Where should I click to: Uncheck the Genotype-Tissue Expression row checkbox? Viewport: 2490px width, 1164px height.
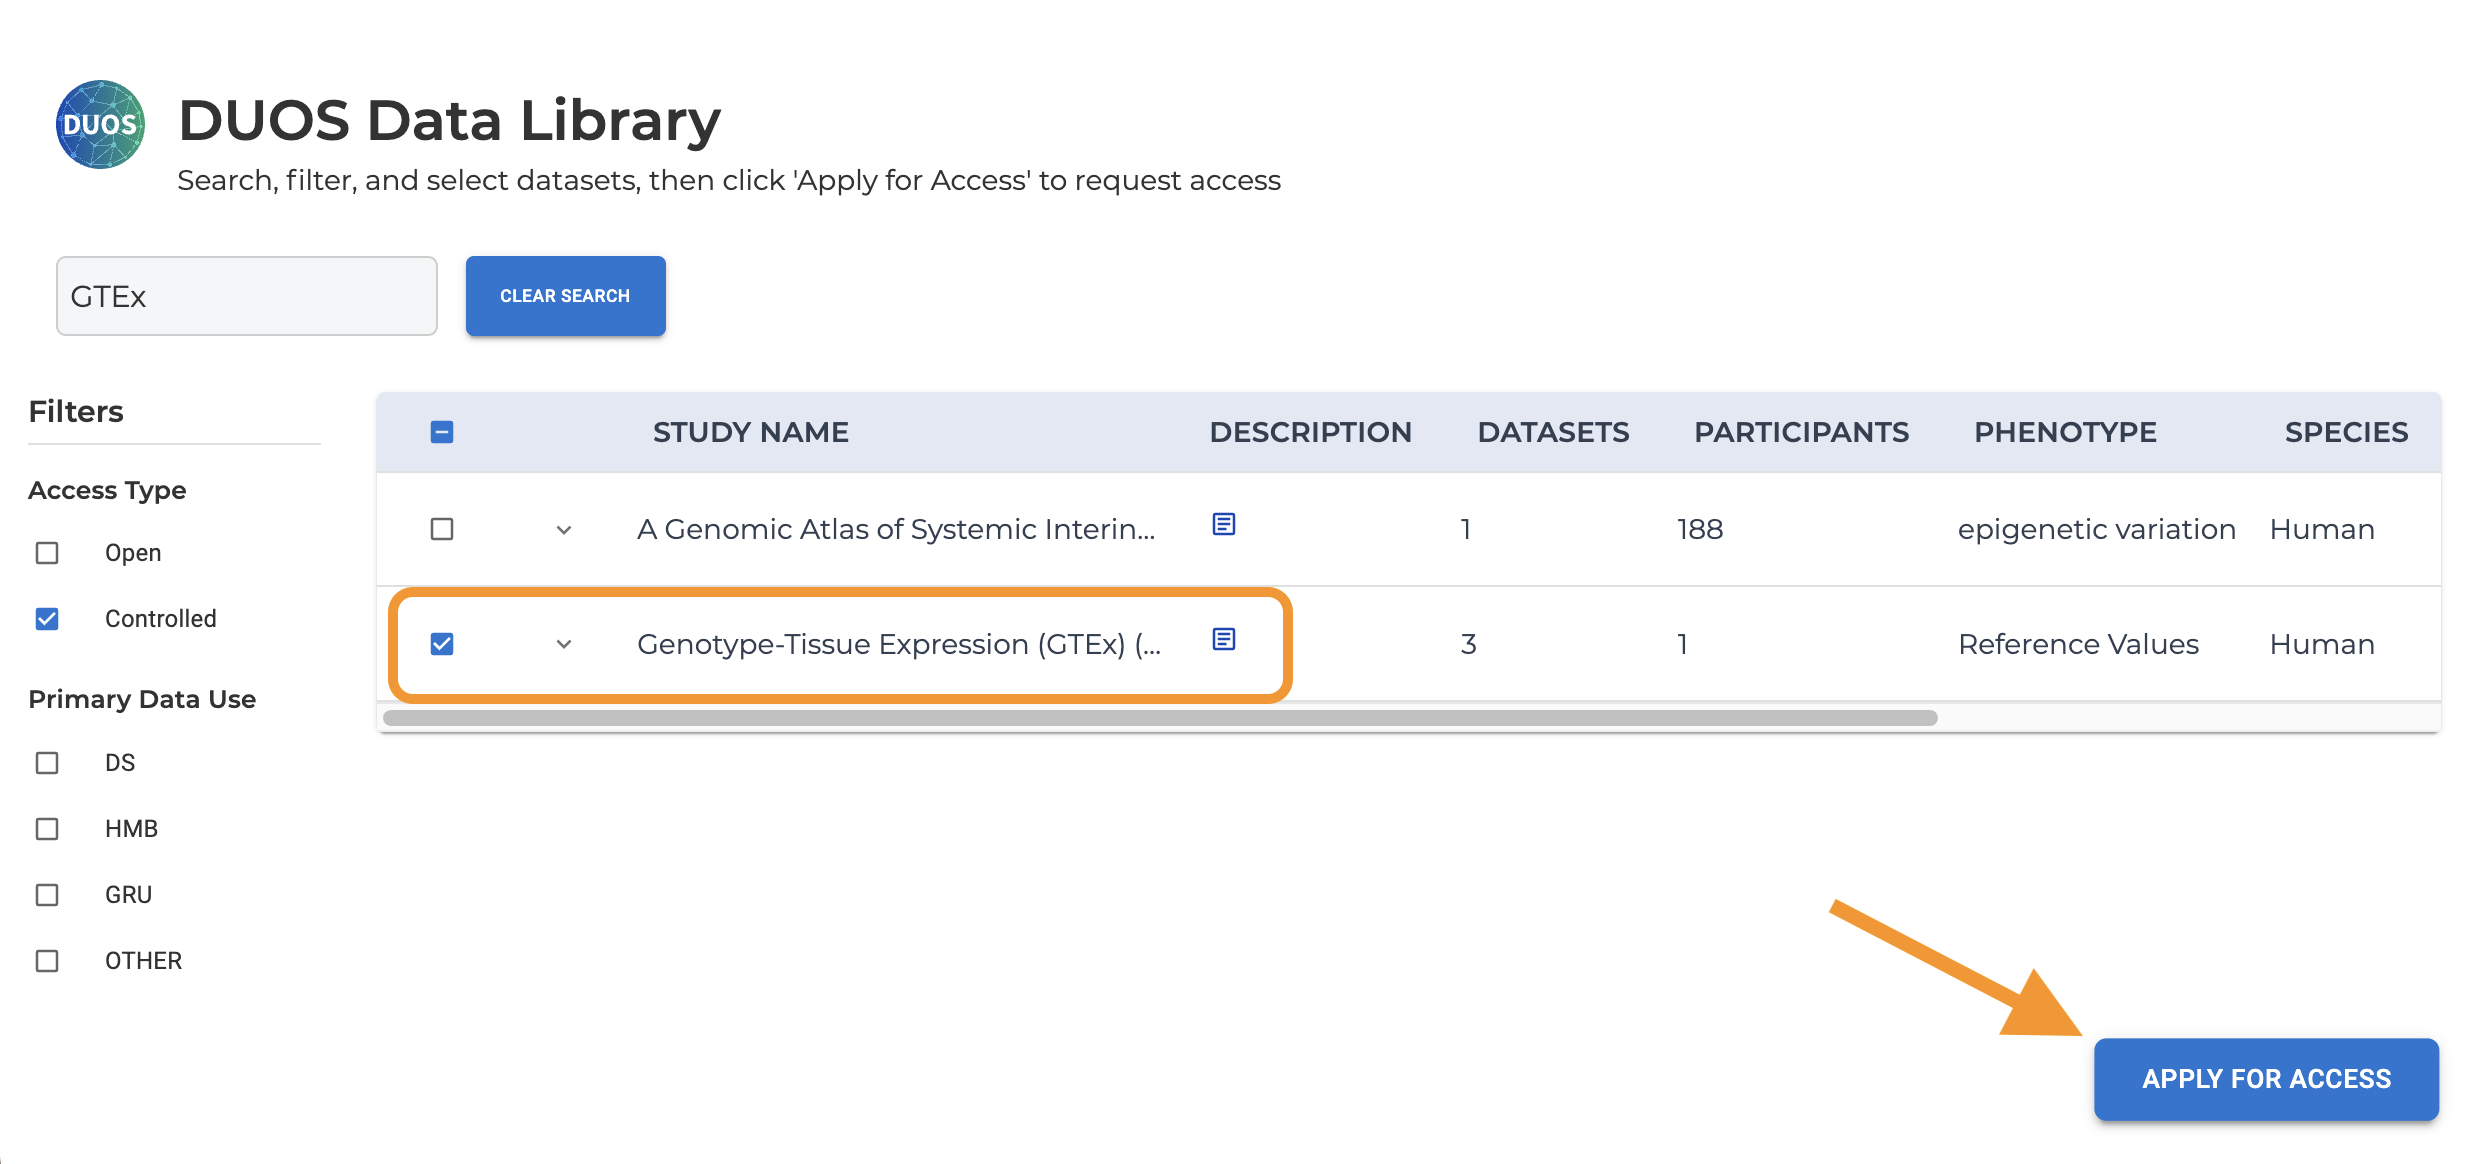(442, 644)
